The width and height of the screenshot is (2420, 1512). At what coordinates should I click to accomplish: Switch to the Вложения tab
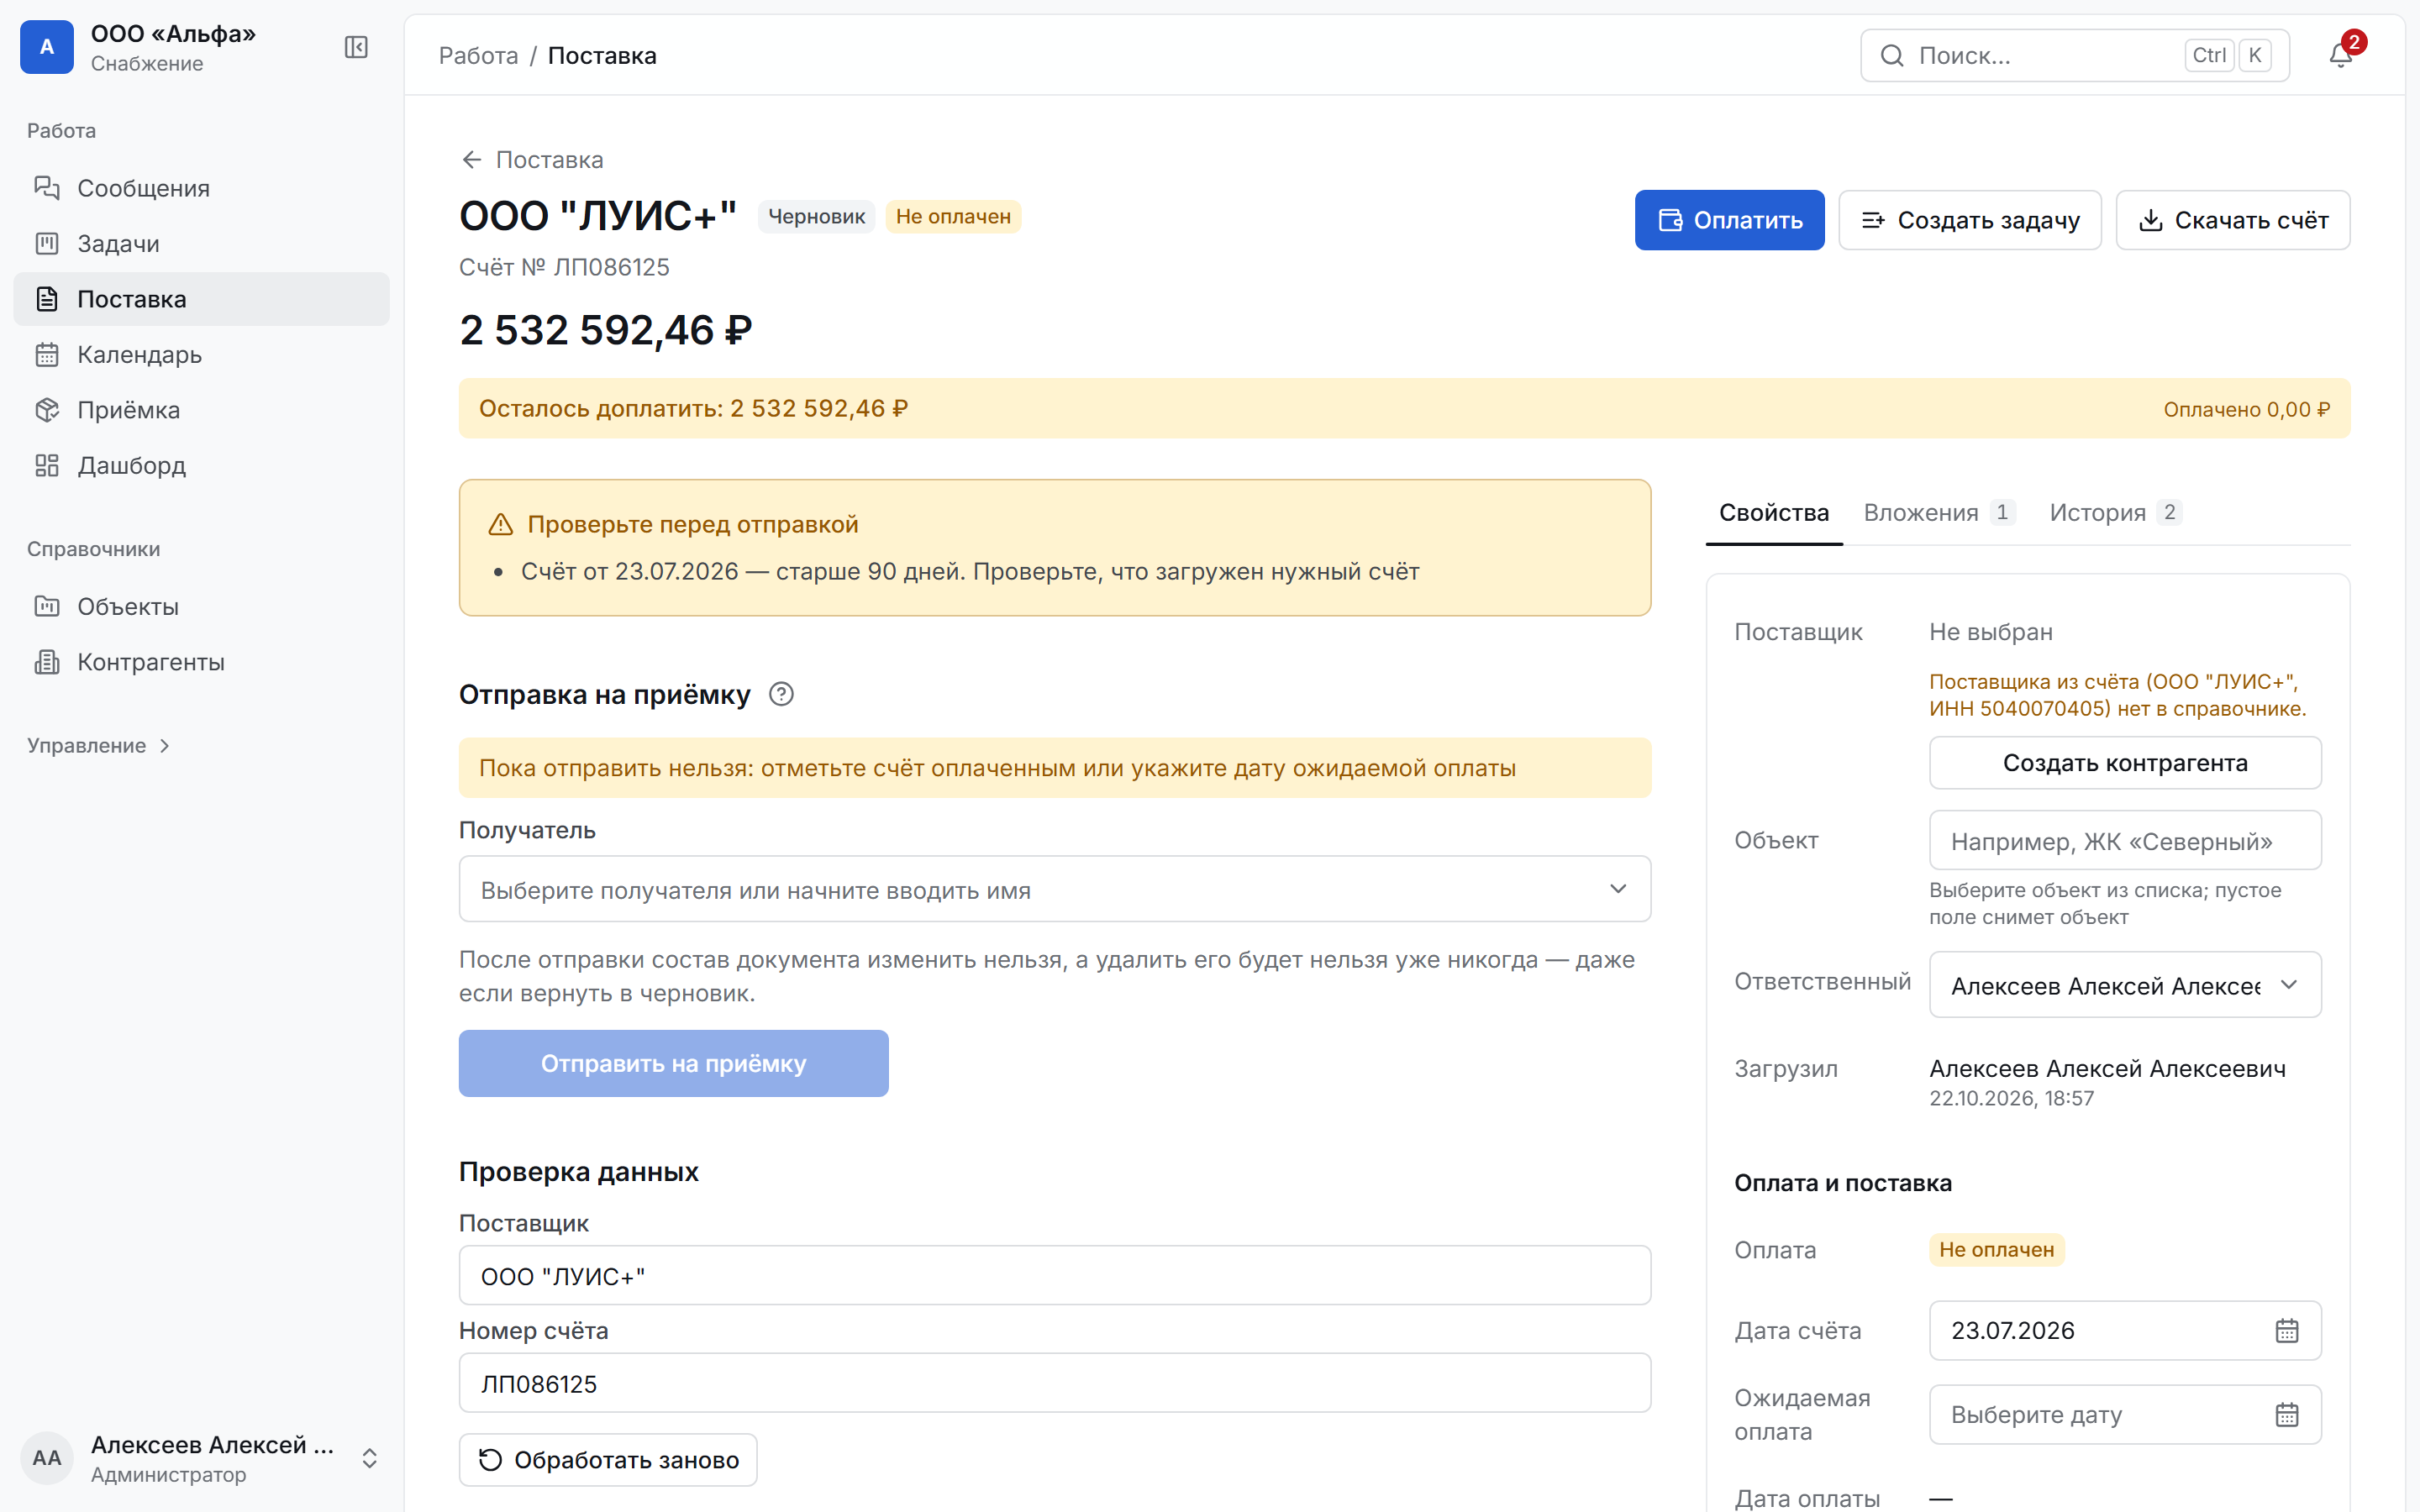point(1939,512)
